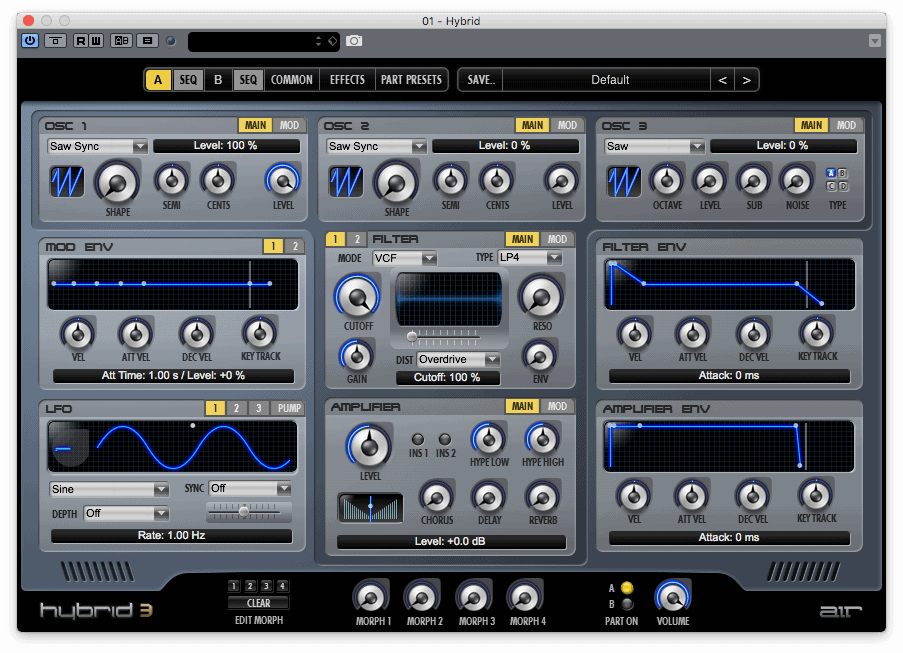Viewport: 903px width, 653px height.
Task: Click the Amplifier Env envelope graph
Action: (x=729, y=446)
